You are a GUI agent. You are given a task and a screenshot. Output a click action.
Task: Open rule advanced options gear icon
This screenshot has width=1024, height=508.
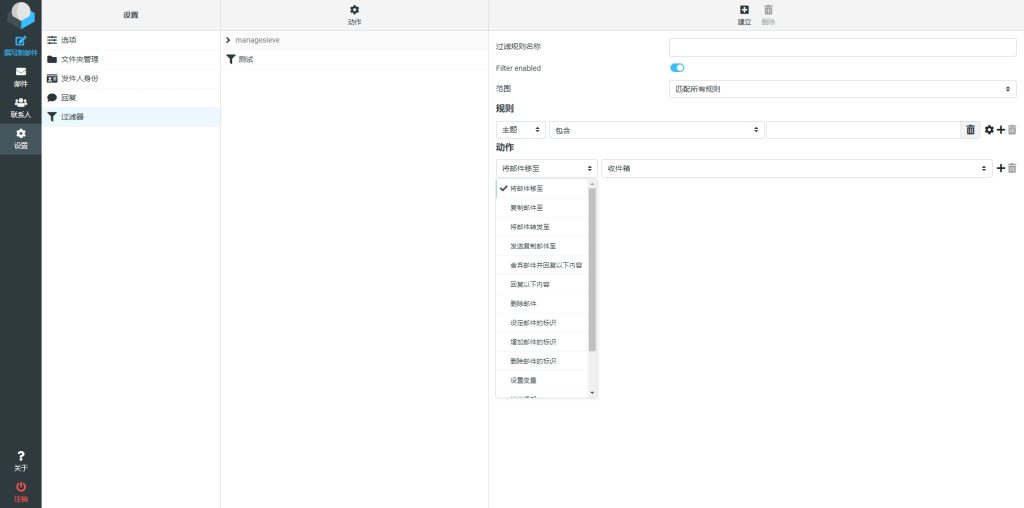[989, 130]
